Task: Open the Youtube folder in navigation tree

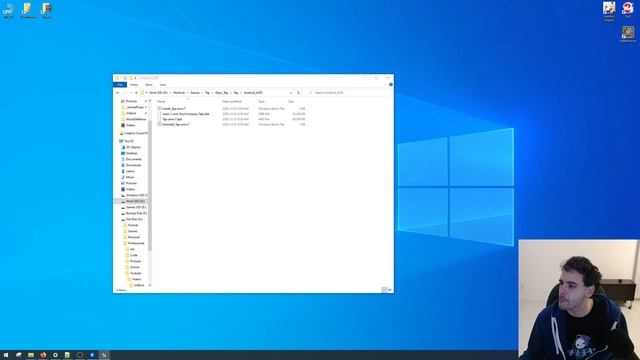Action: (133, 273)
